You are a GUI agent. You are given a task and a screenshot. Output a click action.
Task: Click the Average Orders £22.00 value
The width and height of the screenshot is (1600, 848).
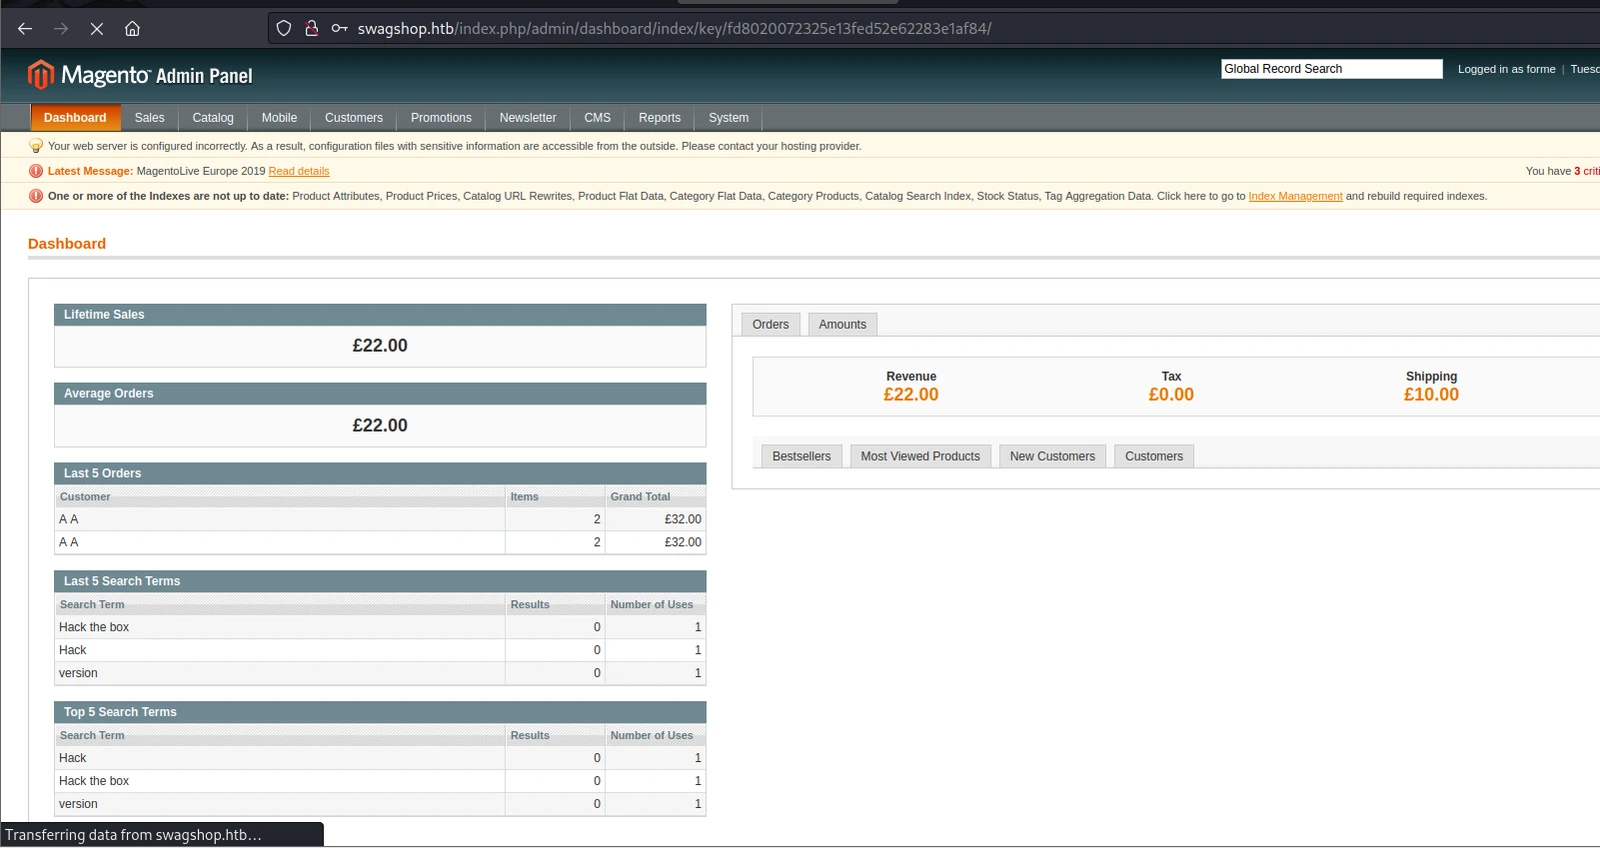380,426
